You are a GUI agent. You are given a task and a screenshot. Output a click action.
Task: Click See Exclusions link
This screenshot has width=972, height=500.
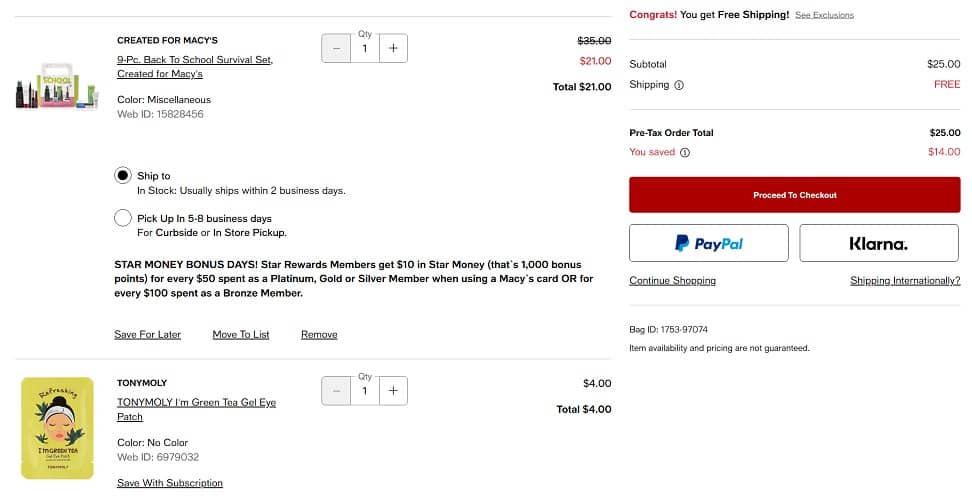pyautogui.click(x=824, y=16)
